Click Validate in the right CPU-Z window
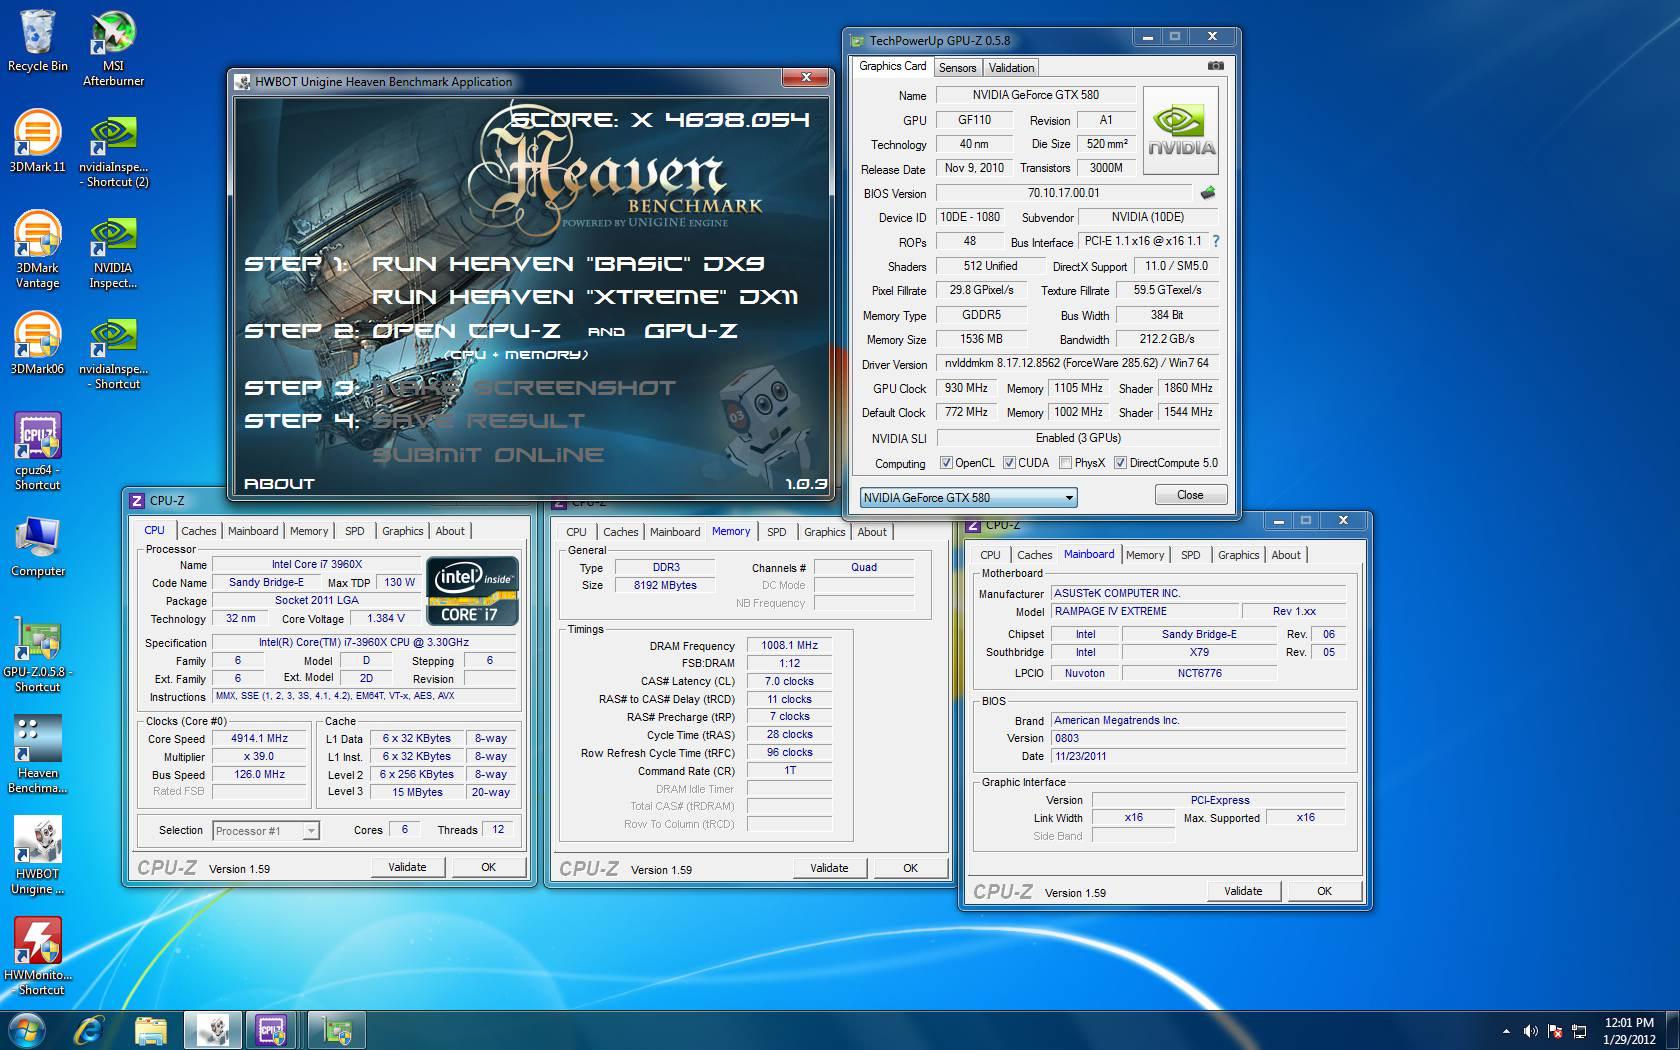Screen dimensions: 1680x1050 tap(1243, 891)
